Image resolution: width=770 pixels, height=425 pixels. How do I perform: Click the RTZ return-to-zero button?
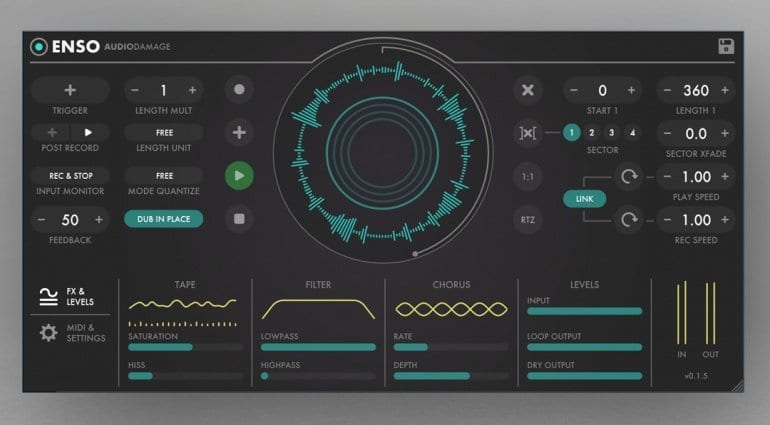(528, 220)
